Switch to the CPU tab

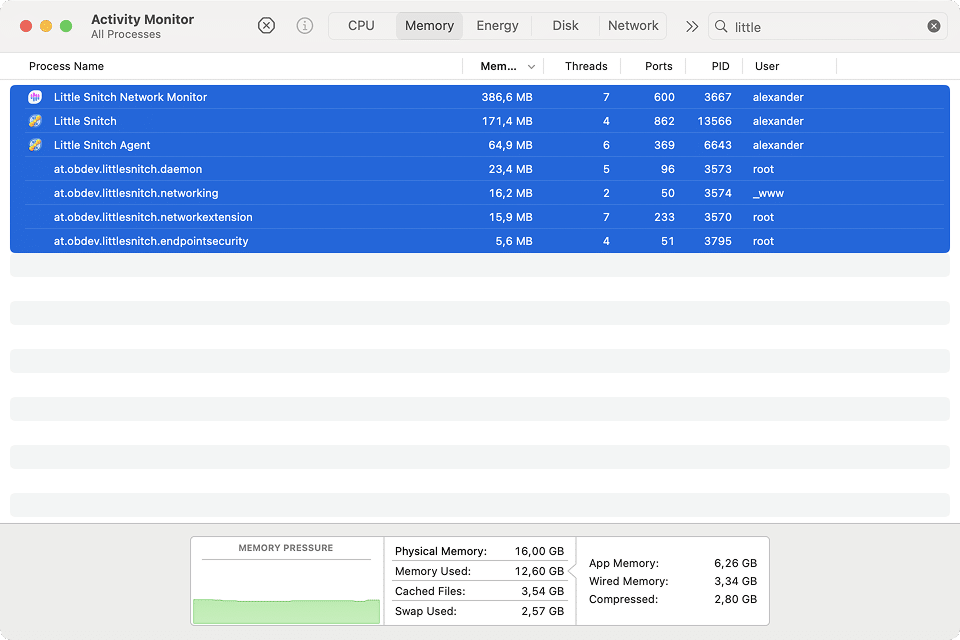(360, 25)
